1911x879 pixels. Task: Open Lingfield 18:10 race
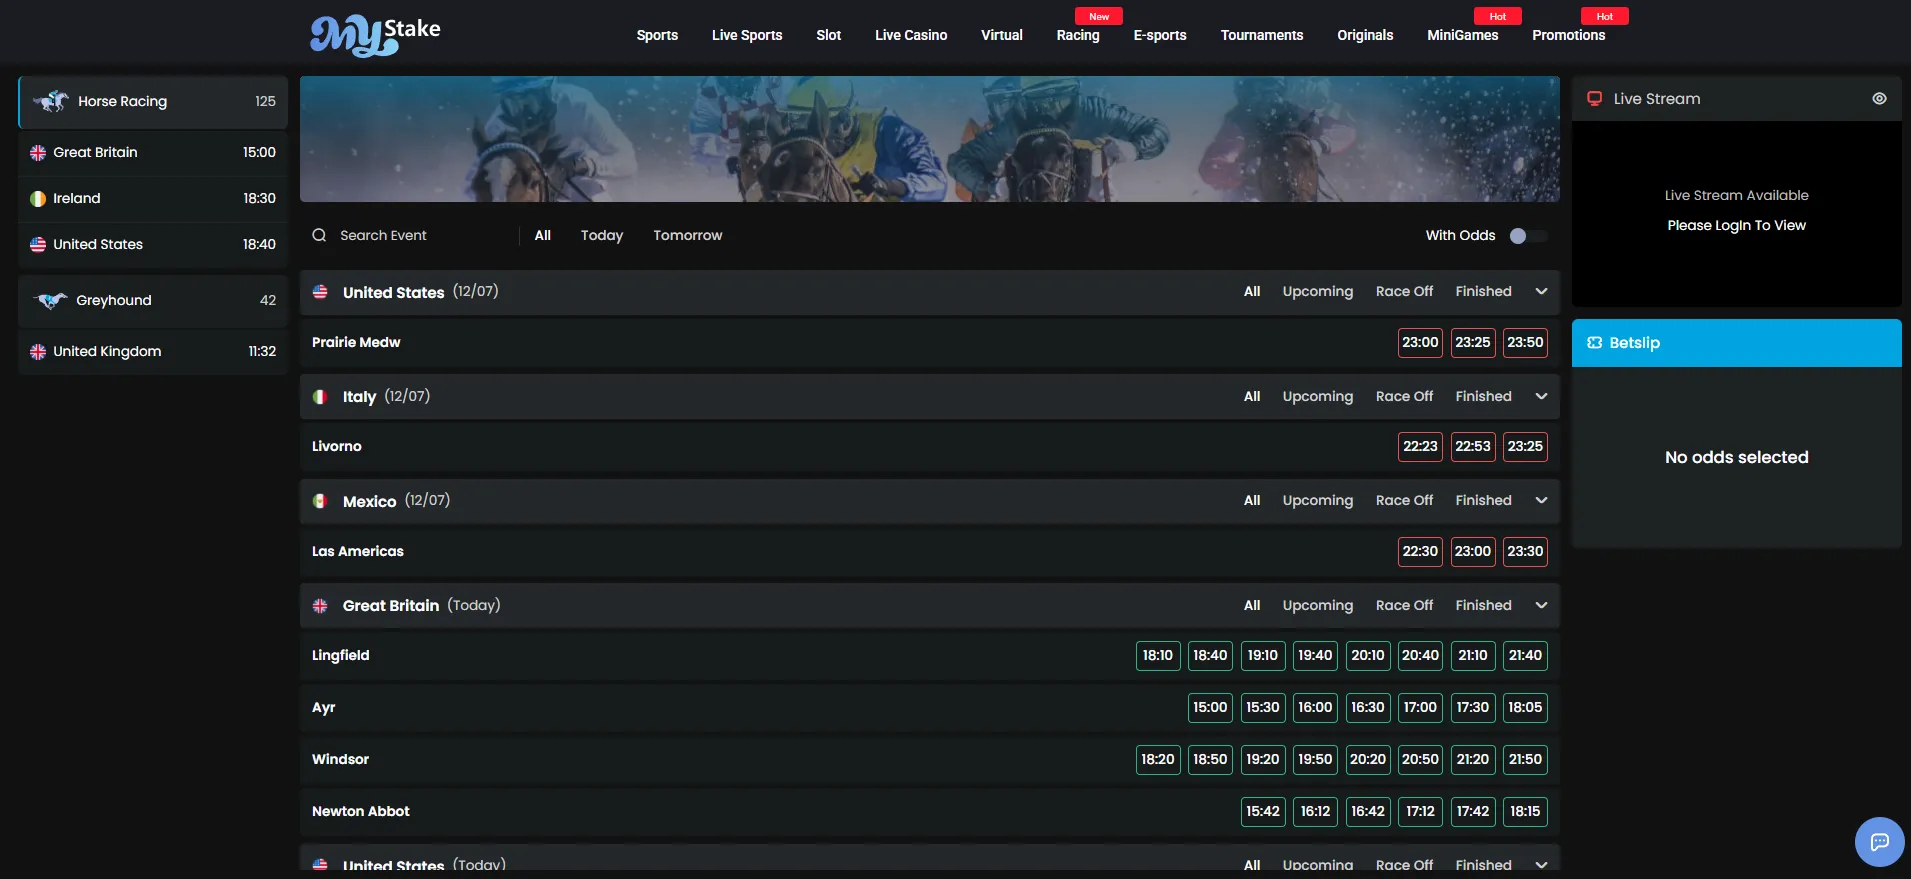pos(1158,656)
